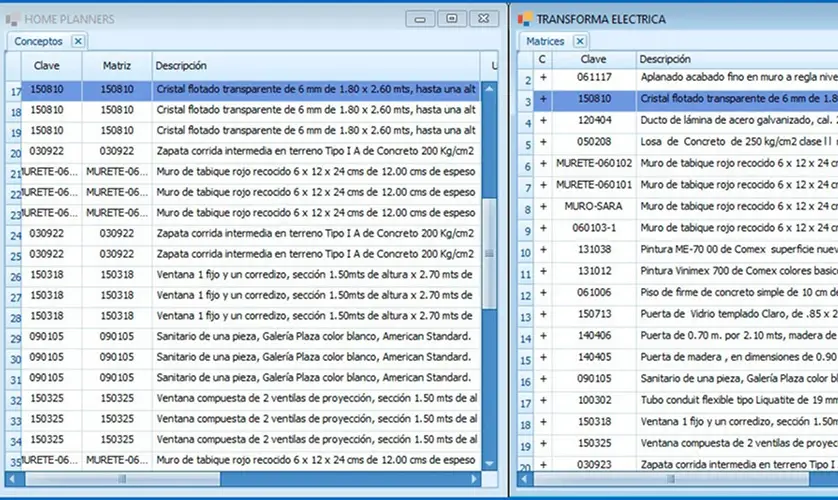Click the Clave header in Conceptos grid
Screen dimensions: 838x500
point(47,65)
